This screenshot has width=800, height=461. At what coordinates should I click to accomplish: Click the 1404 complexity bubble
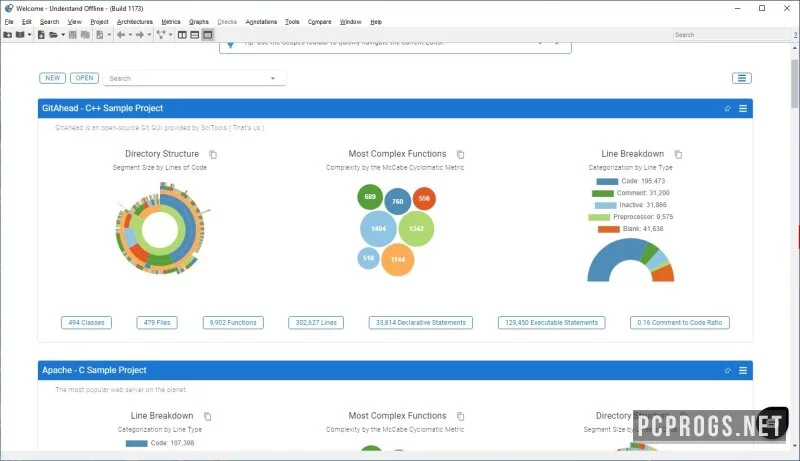[378, 229]
